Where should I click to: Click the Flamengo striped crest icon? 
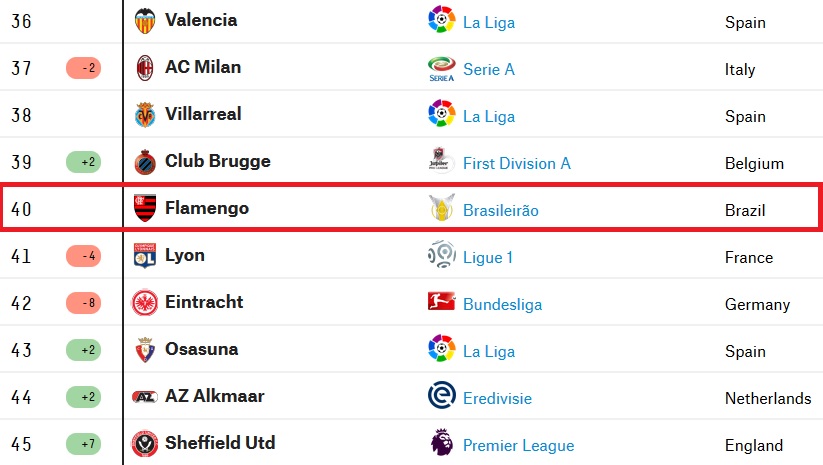click(x=145, y=208)
